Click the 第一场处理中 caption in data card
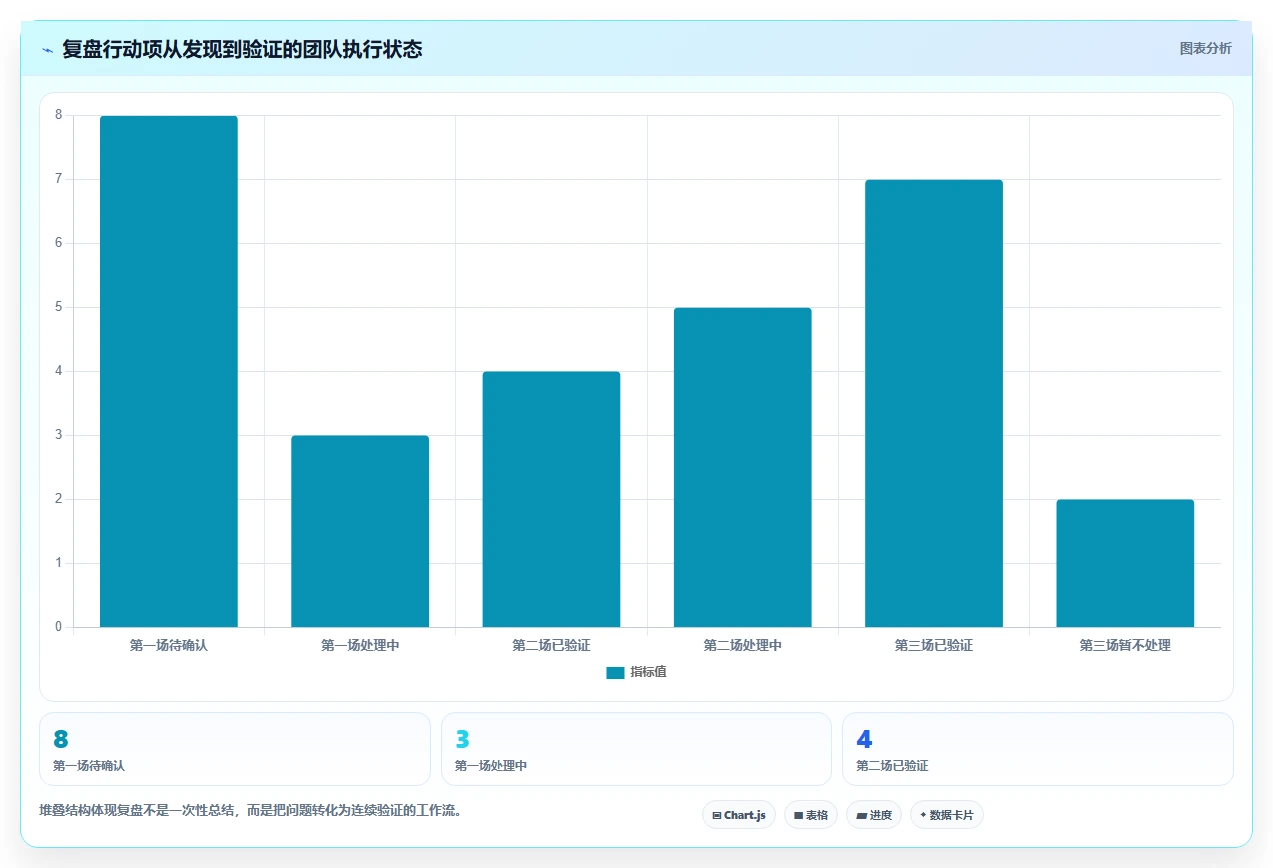Viewport: 1273px width, 868px height. click(x=491, y=766)
